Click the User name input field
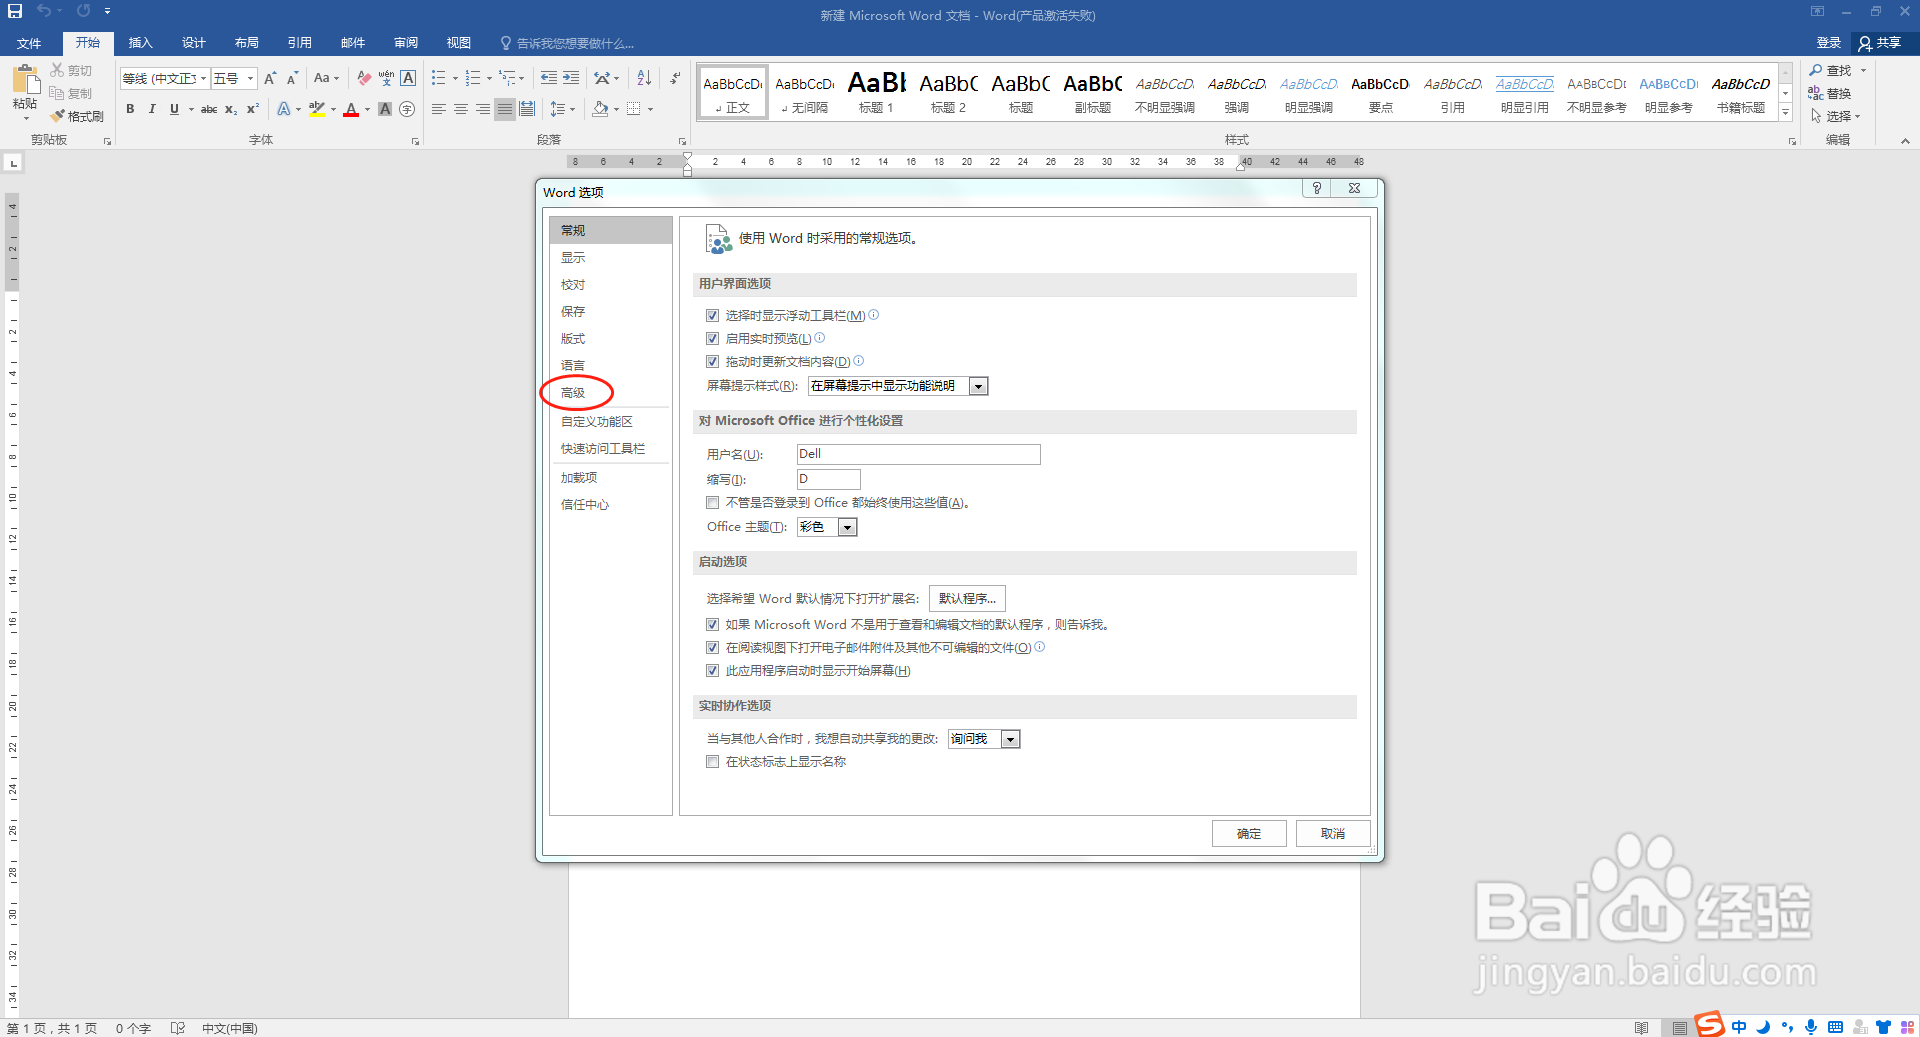 918,454
